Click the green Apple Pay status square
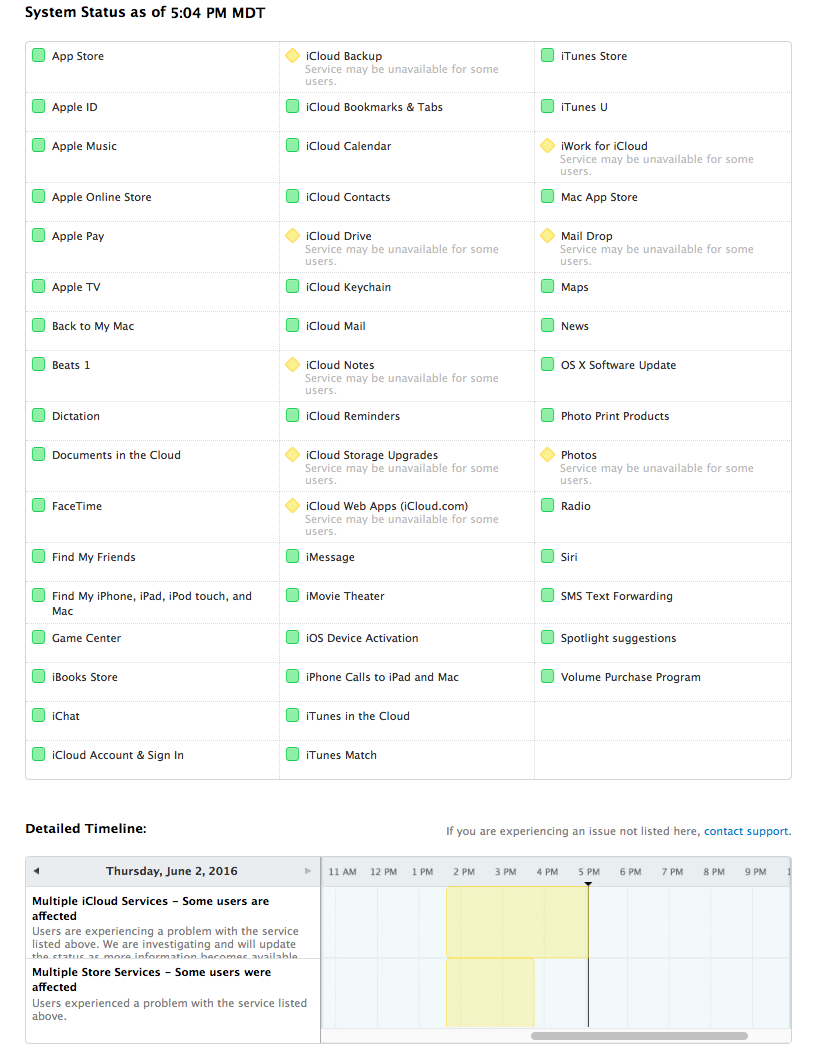 click(x=38, y=236)
